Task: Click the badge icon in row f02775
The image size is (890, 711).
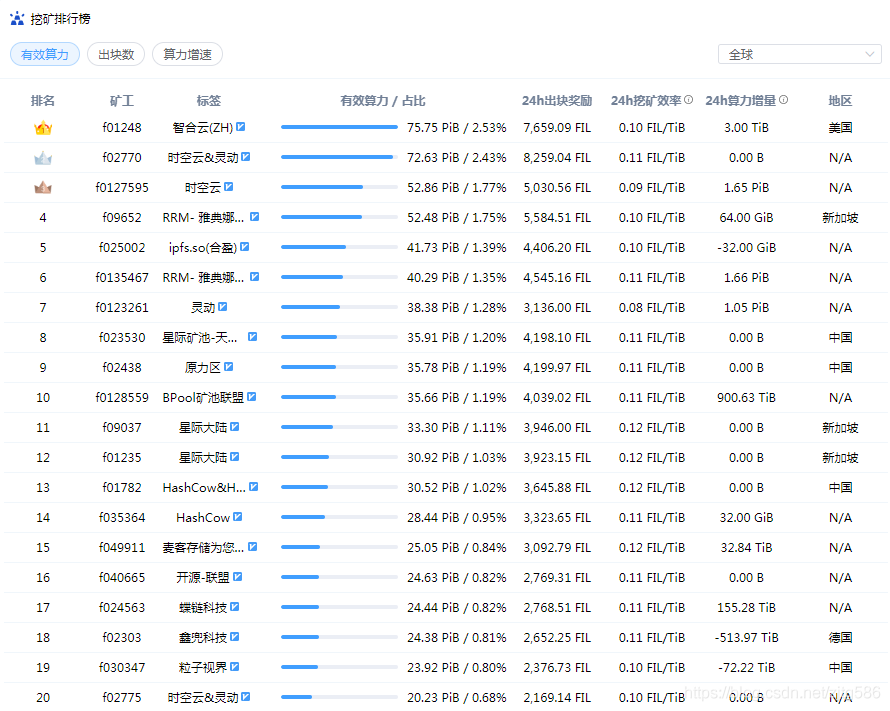Action: click(246, 696)
